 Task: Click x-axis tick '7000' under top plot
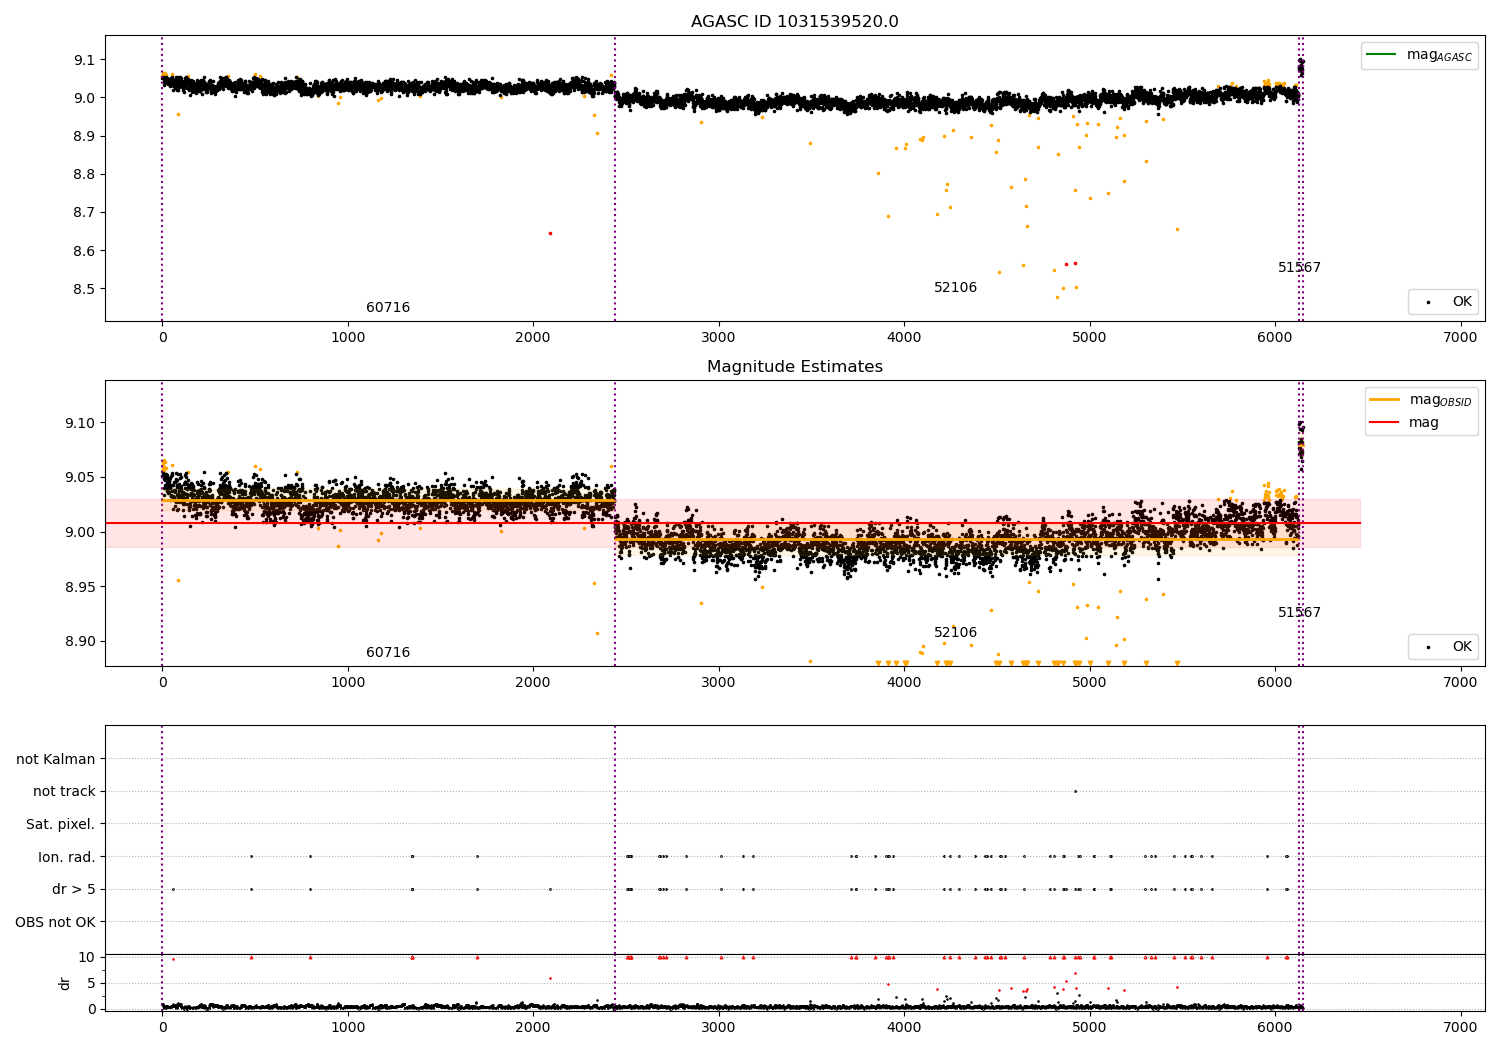pyautogui.click(x=1460, y=338)
